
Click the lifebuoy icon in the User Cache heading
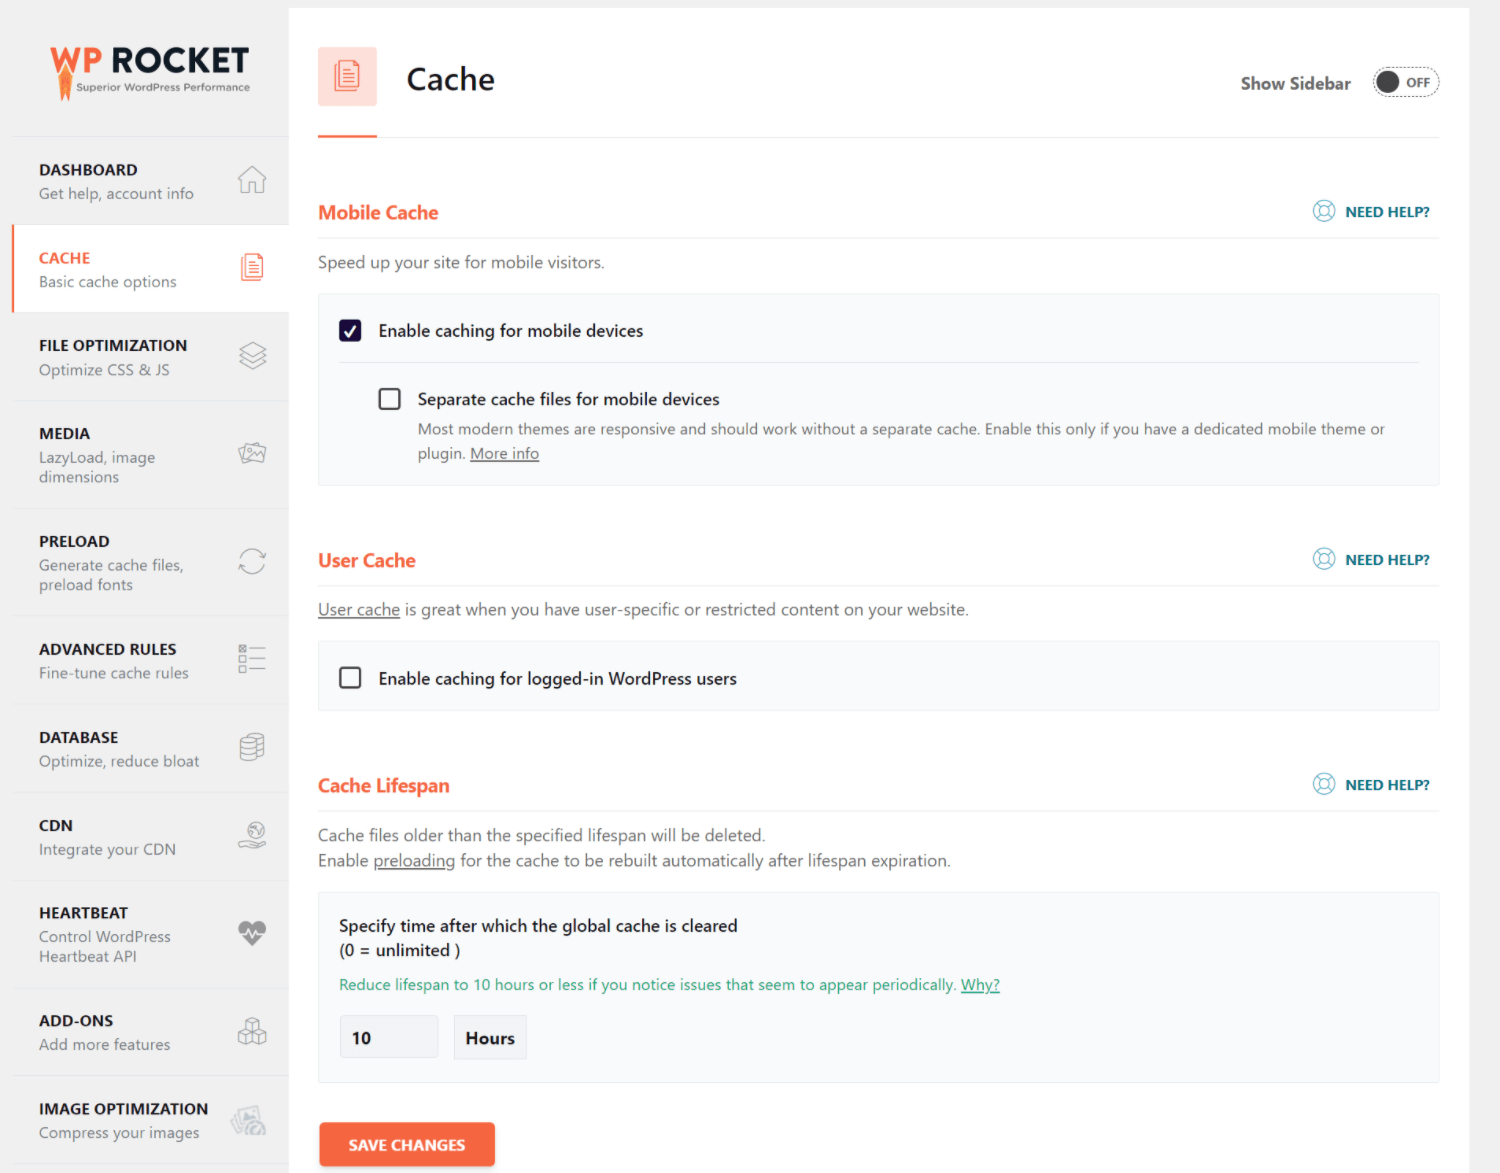point(1324,559)
